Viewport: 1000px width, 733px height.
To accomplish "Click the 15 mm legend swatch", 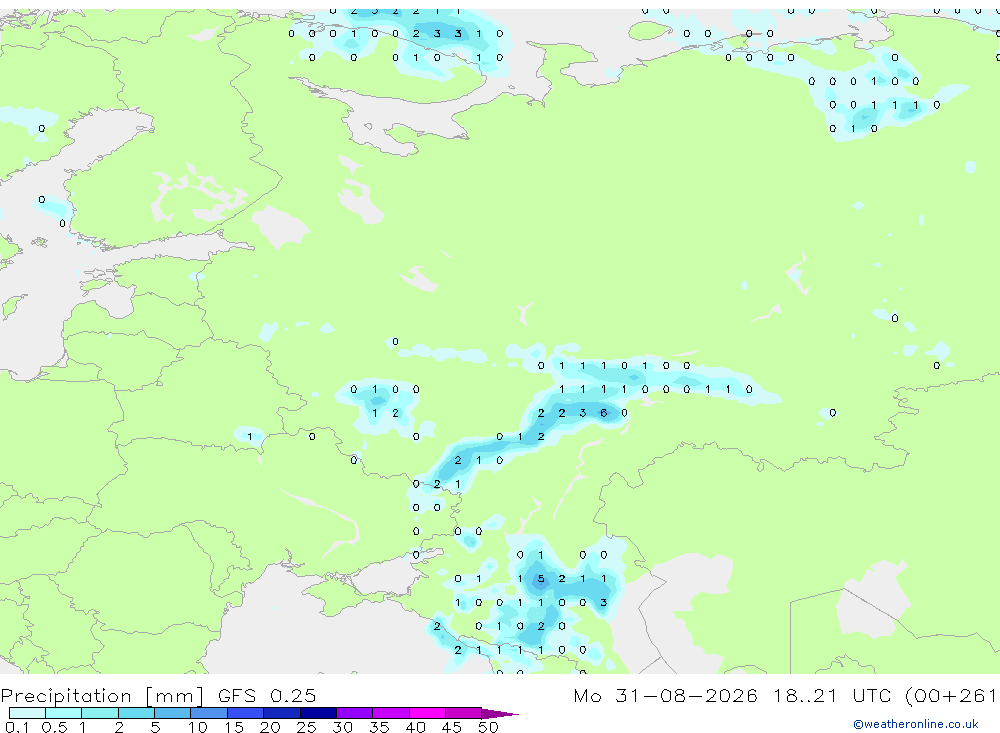I will pos(246,713).
